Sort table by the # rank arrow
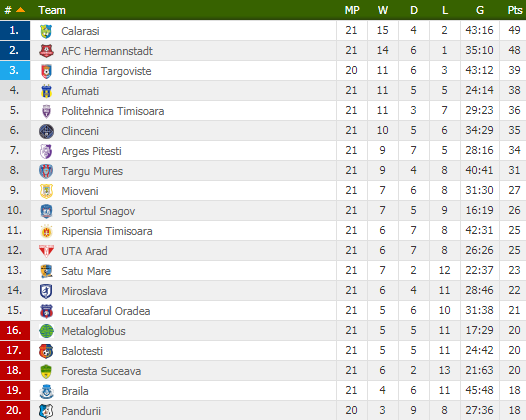The image size is (526, 420). coord(20,10)
